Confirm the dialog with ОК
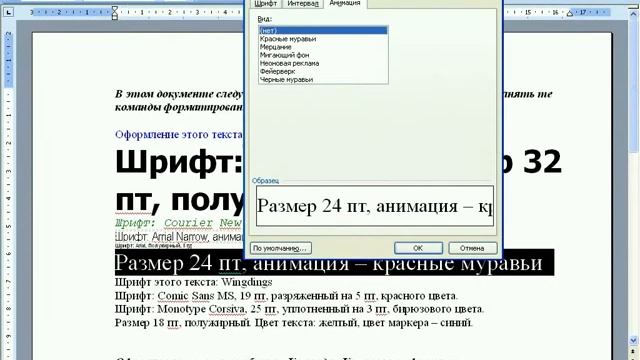The width and height of the screenshot is (640, 360). 418,248
